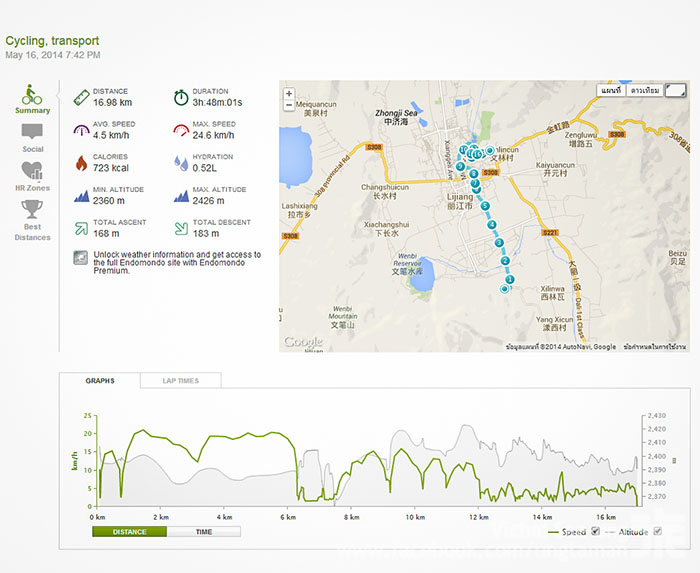700x573 pixels.
Task: Click the weather information premium icon
Action: (81, 258)
